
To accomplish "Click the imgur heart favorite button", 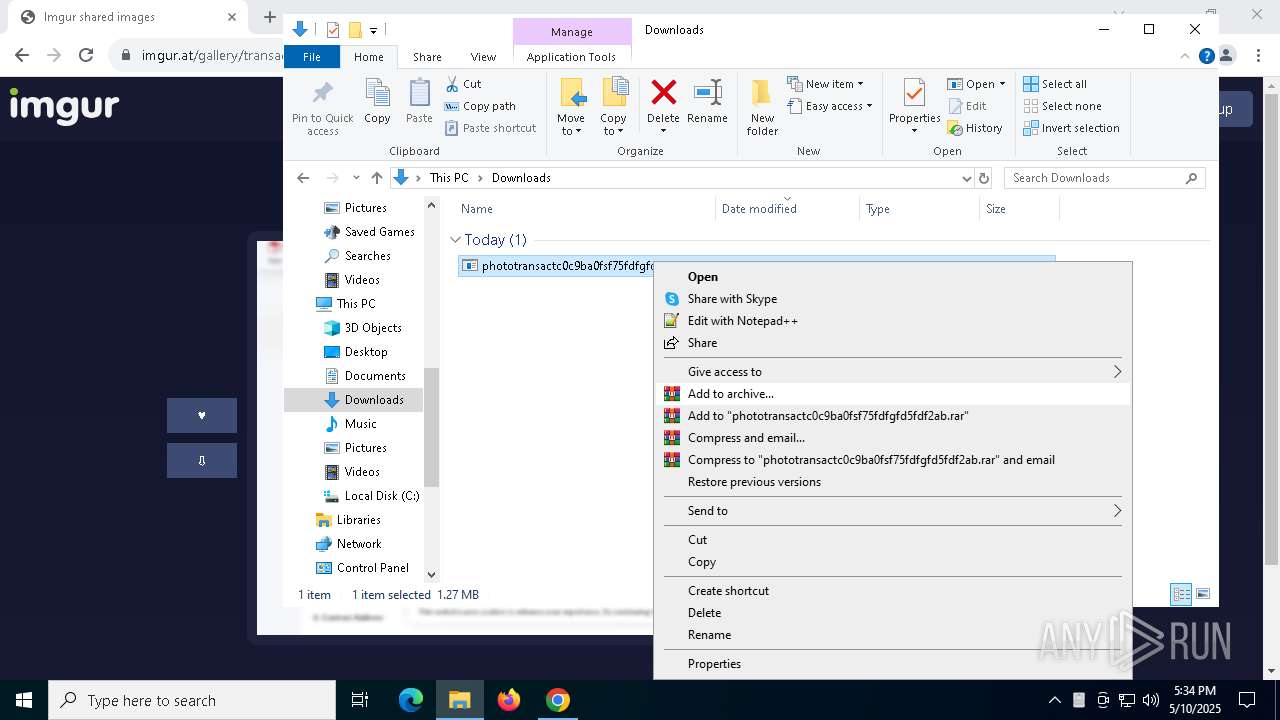I will (x=202, y=415).
